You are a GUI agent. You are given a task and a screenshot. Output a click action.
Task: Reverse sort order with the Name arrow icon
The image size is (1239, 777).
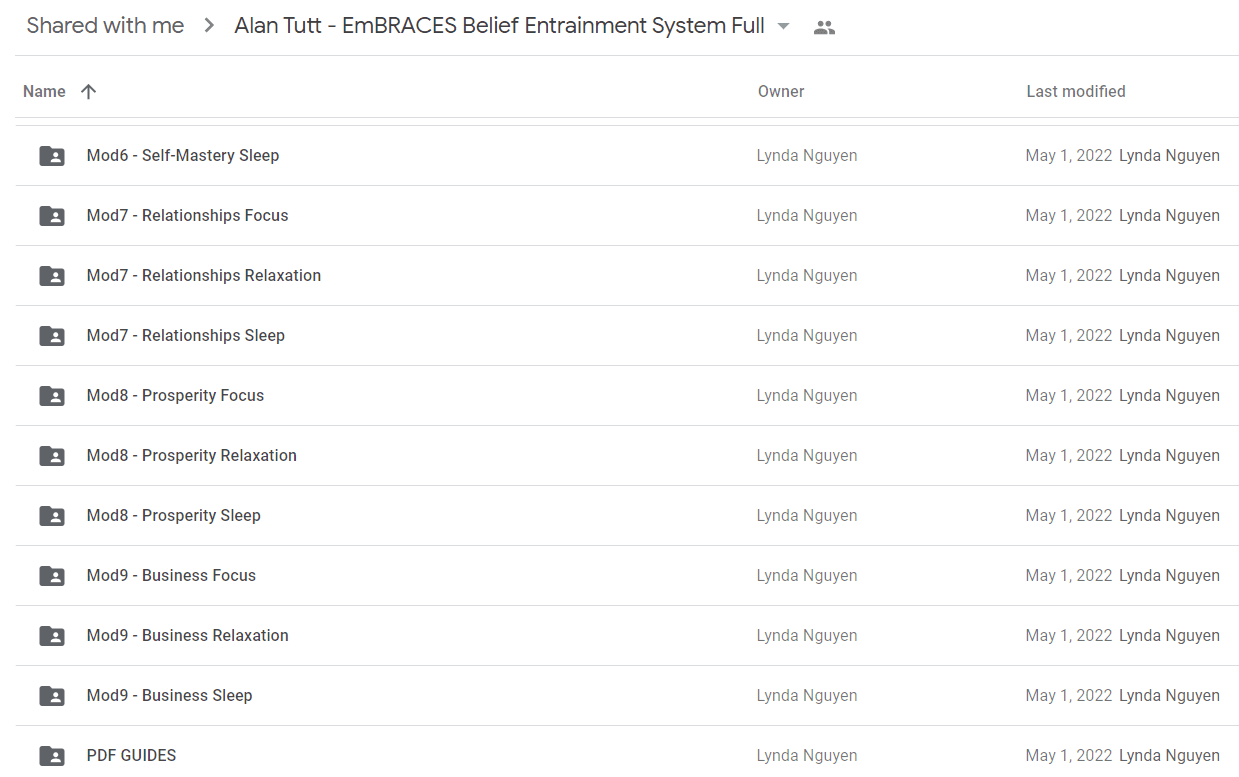88,92
